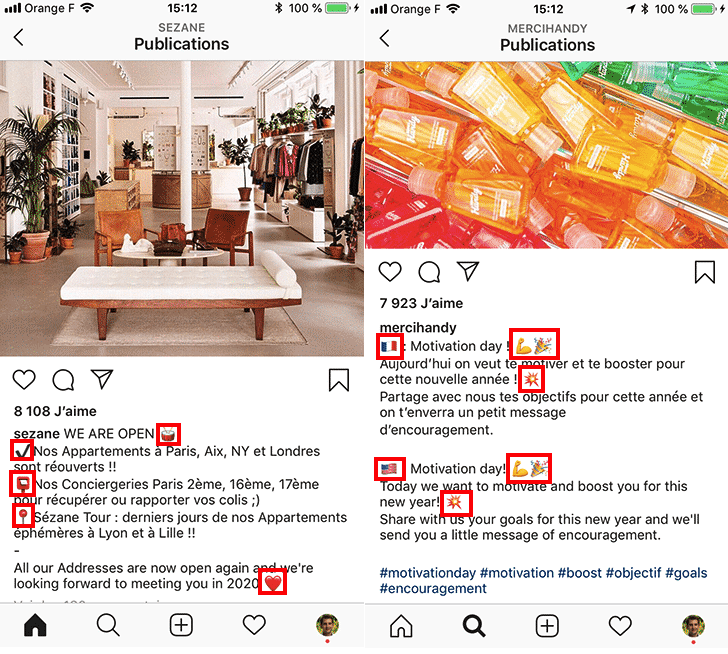The height and width of the screenshot is (654, 728).
Task: Save the Mercihandy post with bookmark icon
Action: (705, 272)
